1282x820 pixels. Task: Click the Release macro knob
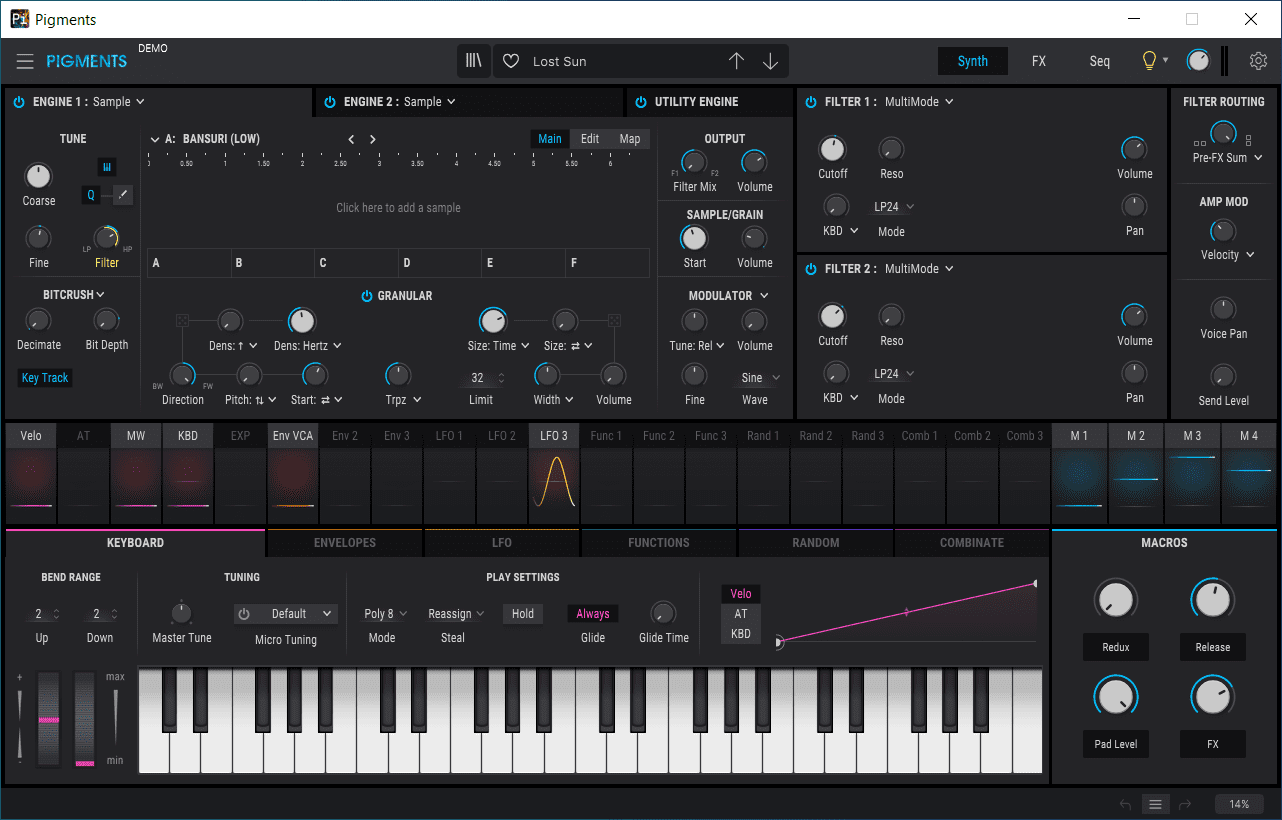coord(1212,599)
